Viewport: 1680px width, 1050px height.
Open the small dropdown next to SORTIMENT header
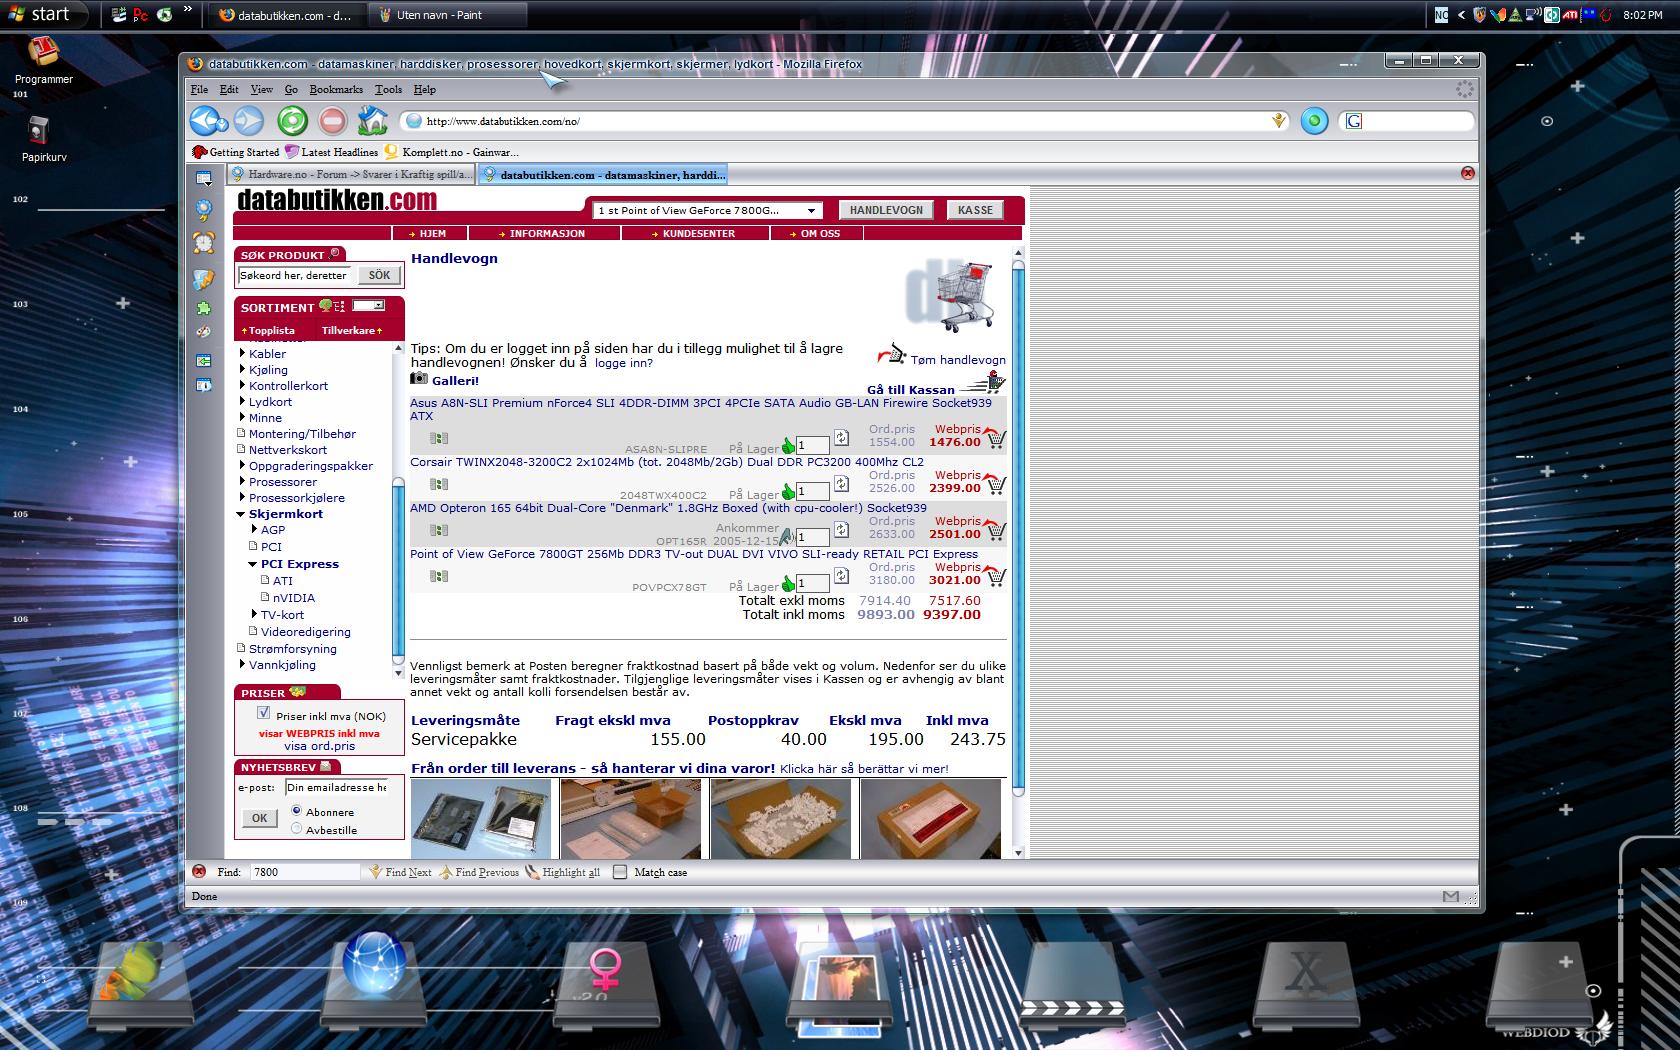coord(368,305)
